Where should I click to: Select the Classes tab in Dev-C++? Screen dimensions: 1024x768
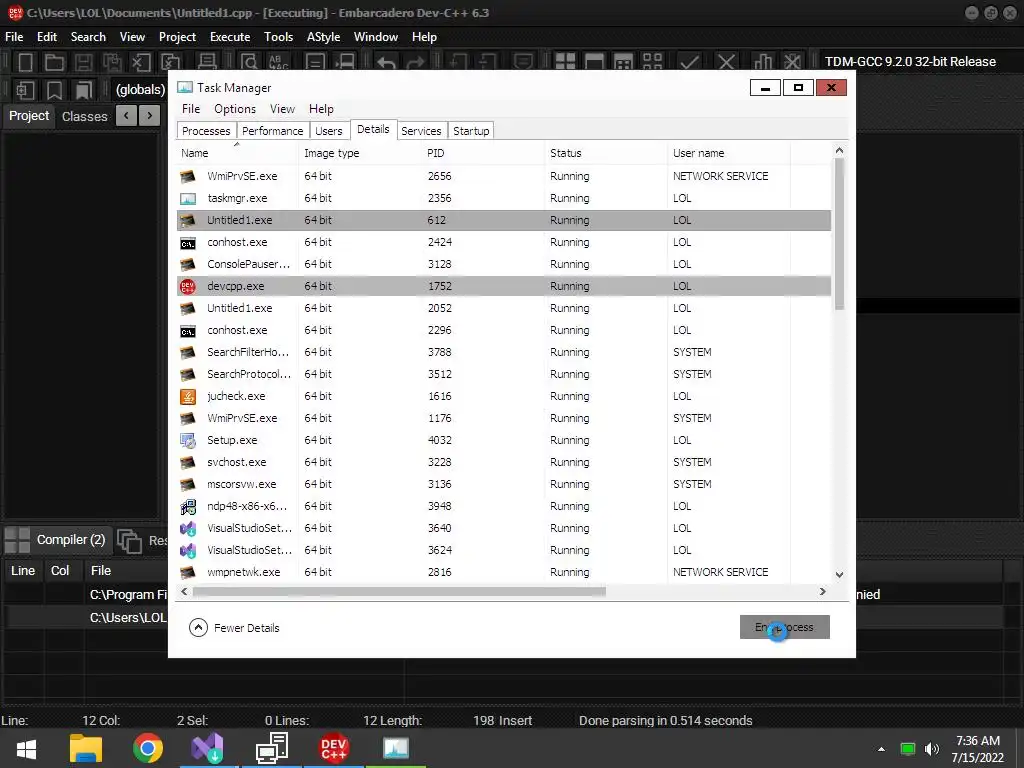pyautogui.click(x=84, y=116)
